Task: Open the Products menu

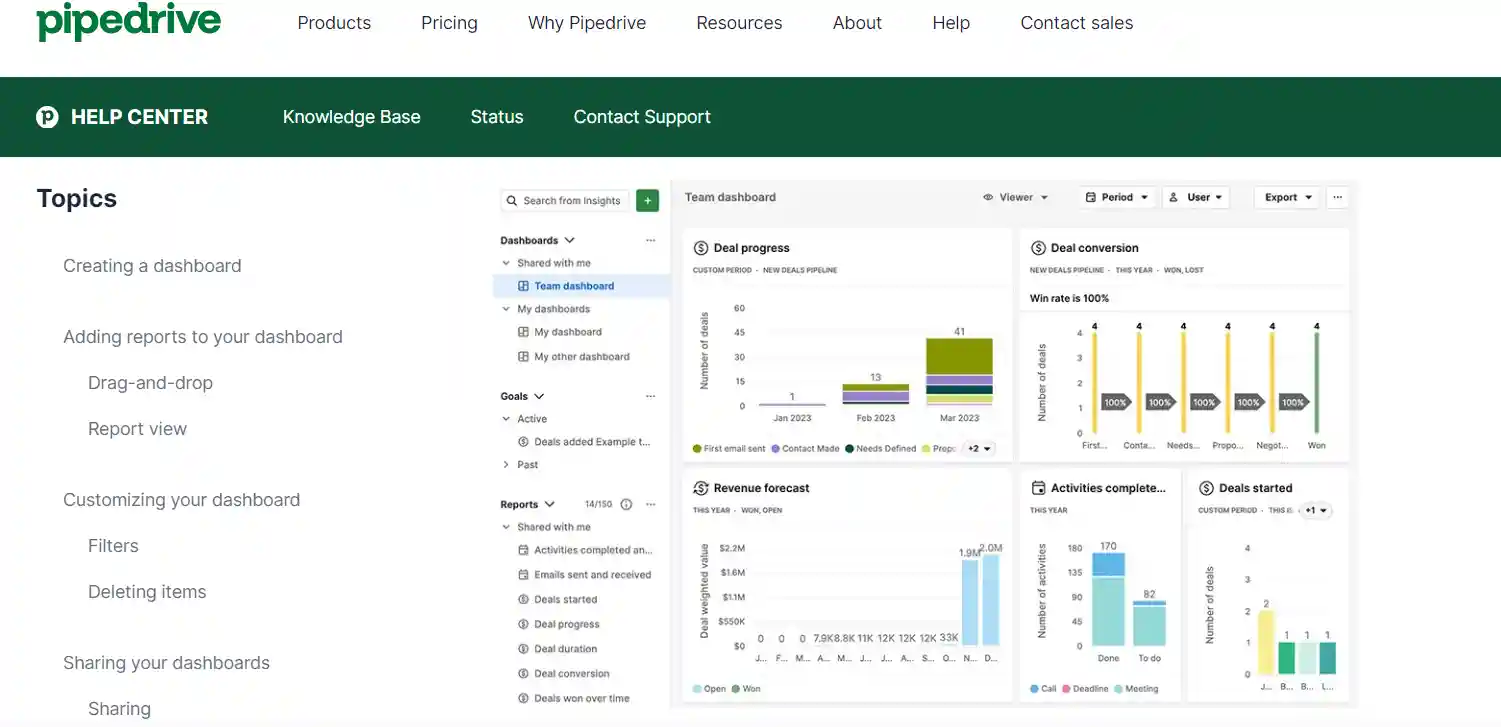Action: pos(334,23)
